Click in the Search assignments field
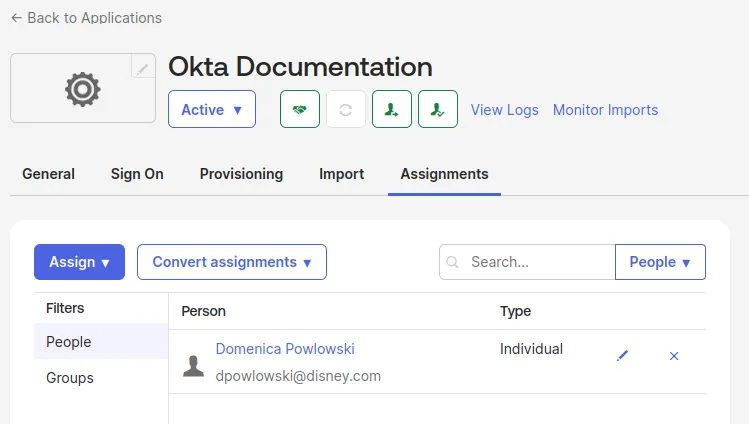This screenshot has width=749, height=424. point(527,262)
